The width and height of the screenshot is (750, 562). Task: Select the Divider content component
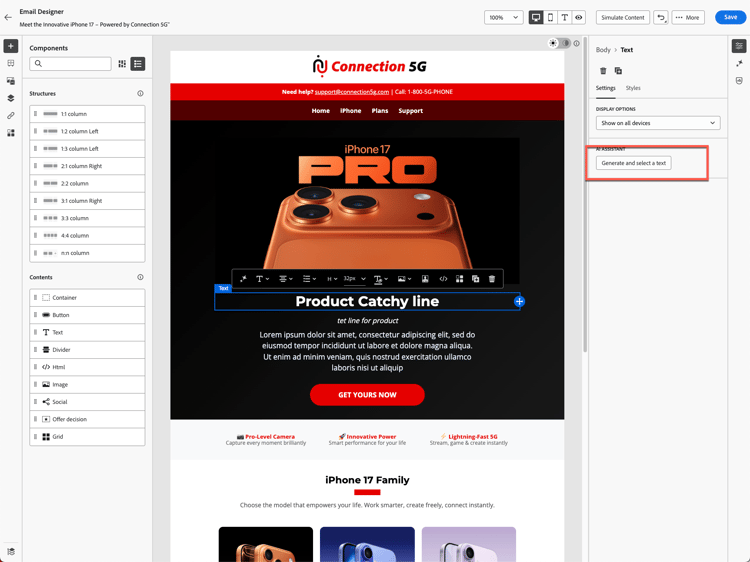pos(87,350)
